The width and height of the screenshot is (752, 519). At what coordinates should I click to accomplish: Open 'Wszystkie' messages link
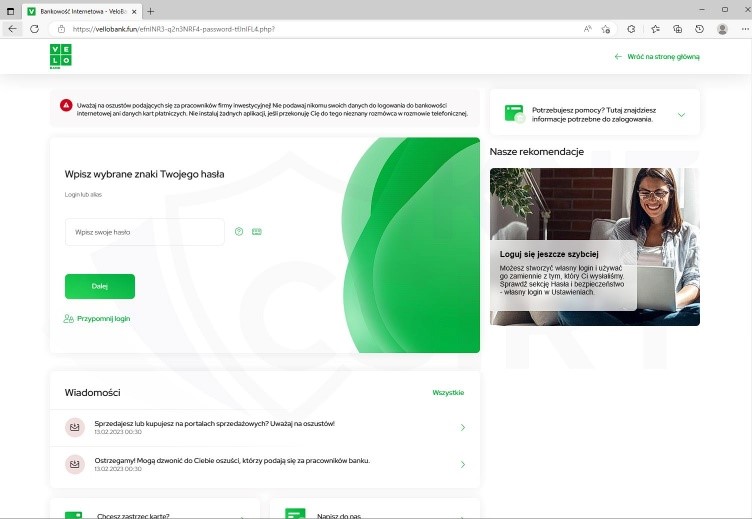[448, 393]
